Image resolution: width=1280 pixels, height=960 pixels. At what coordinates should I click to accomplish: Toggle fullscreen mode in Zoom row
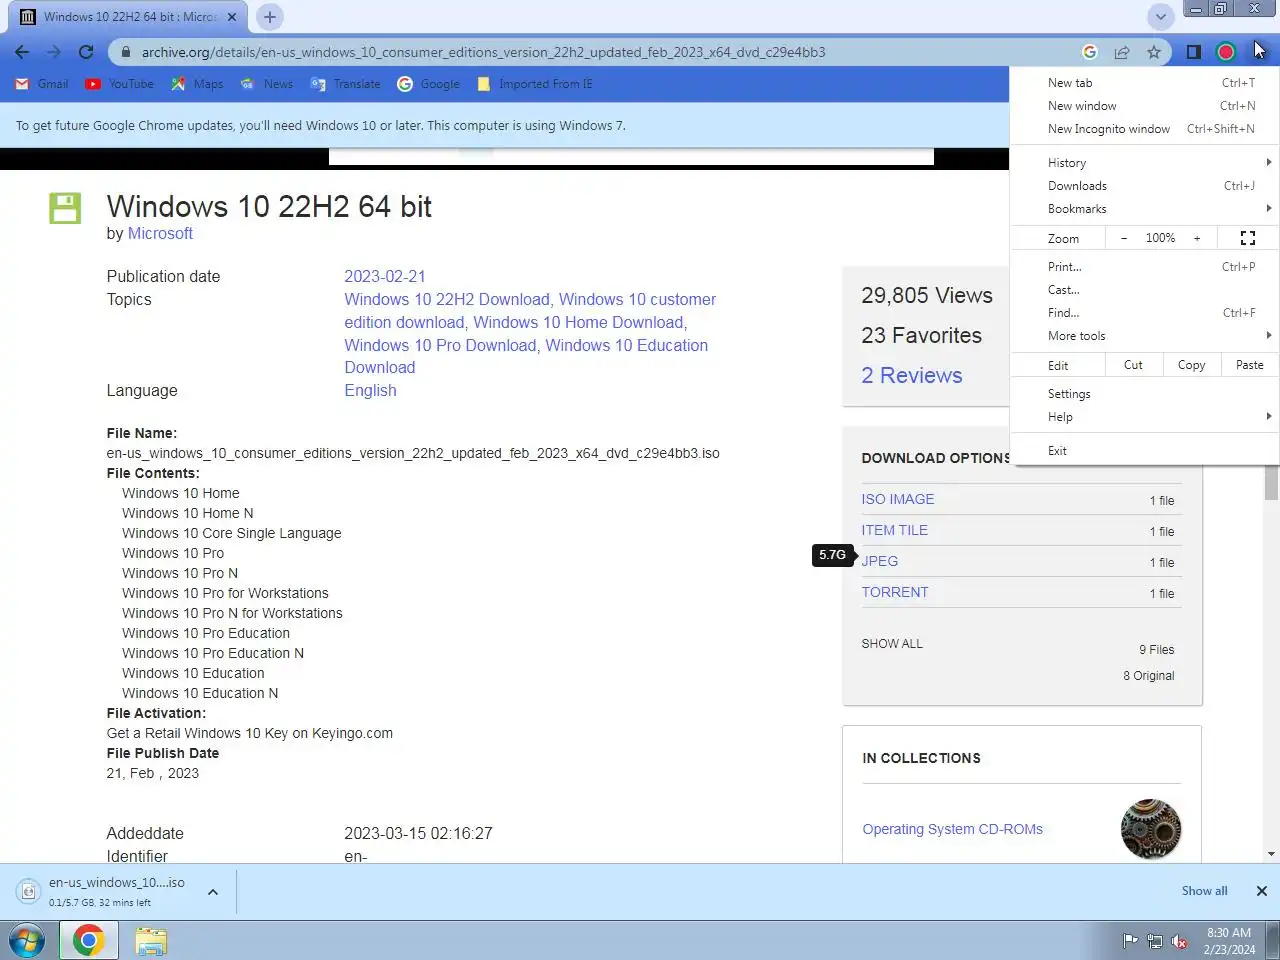tap(1247, 238)
